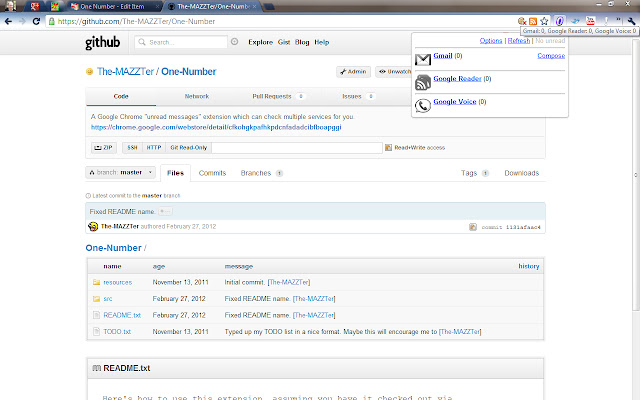Click the Admin button
This screenshot has height=400, width=640.
(353, 71)
